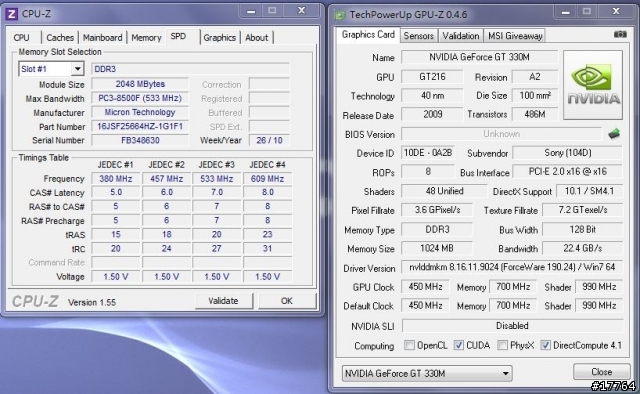640x394 pixels.
Task: Click the DirectX Support 10.1 / SM4.1 field
Action: tap(590, 191)
